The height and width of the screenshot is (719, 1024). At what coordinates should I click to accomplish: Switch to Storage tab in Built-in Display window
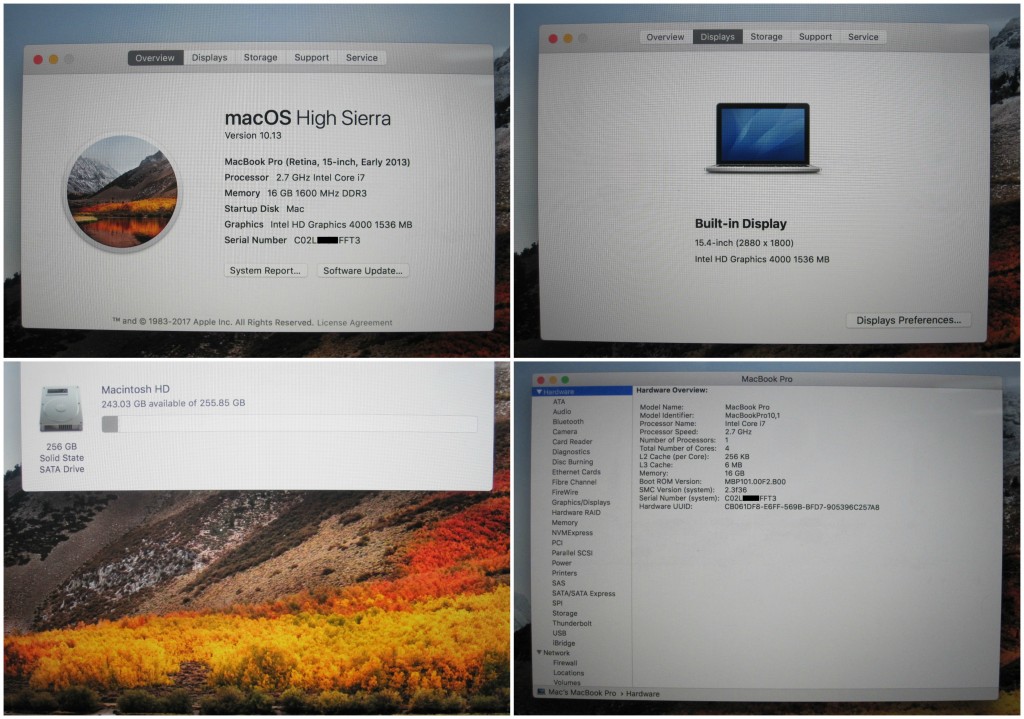click(766, 37)
